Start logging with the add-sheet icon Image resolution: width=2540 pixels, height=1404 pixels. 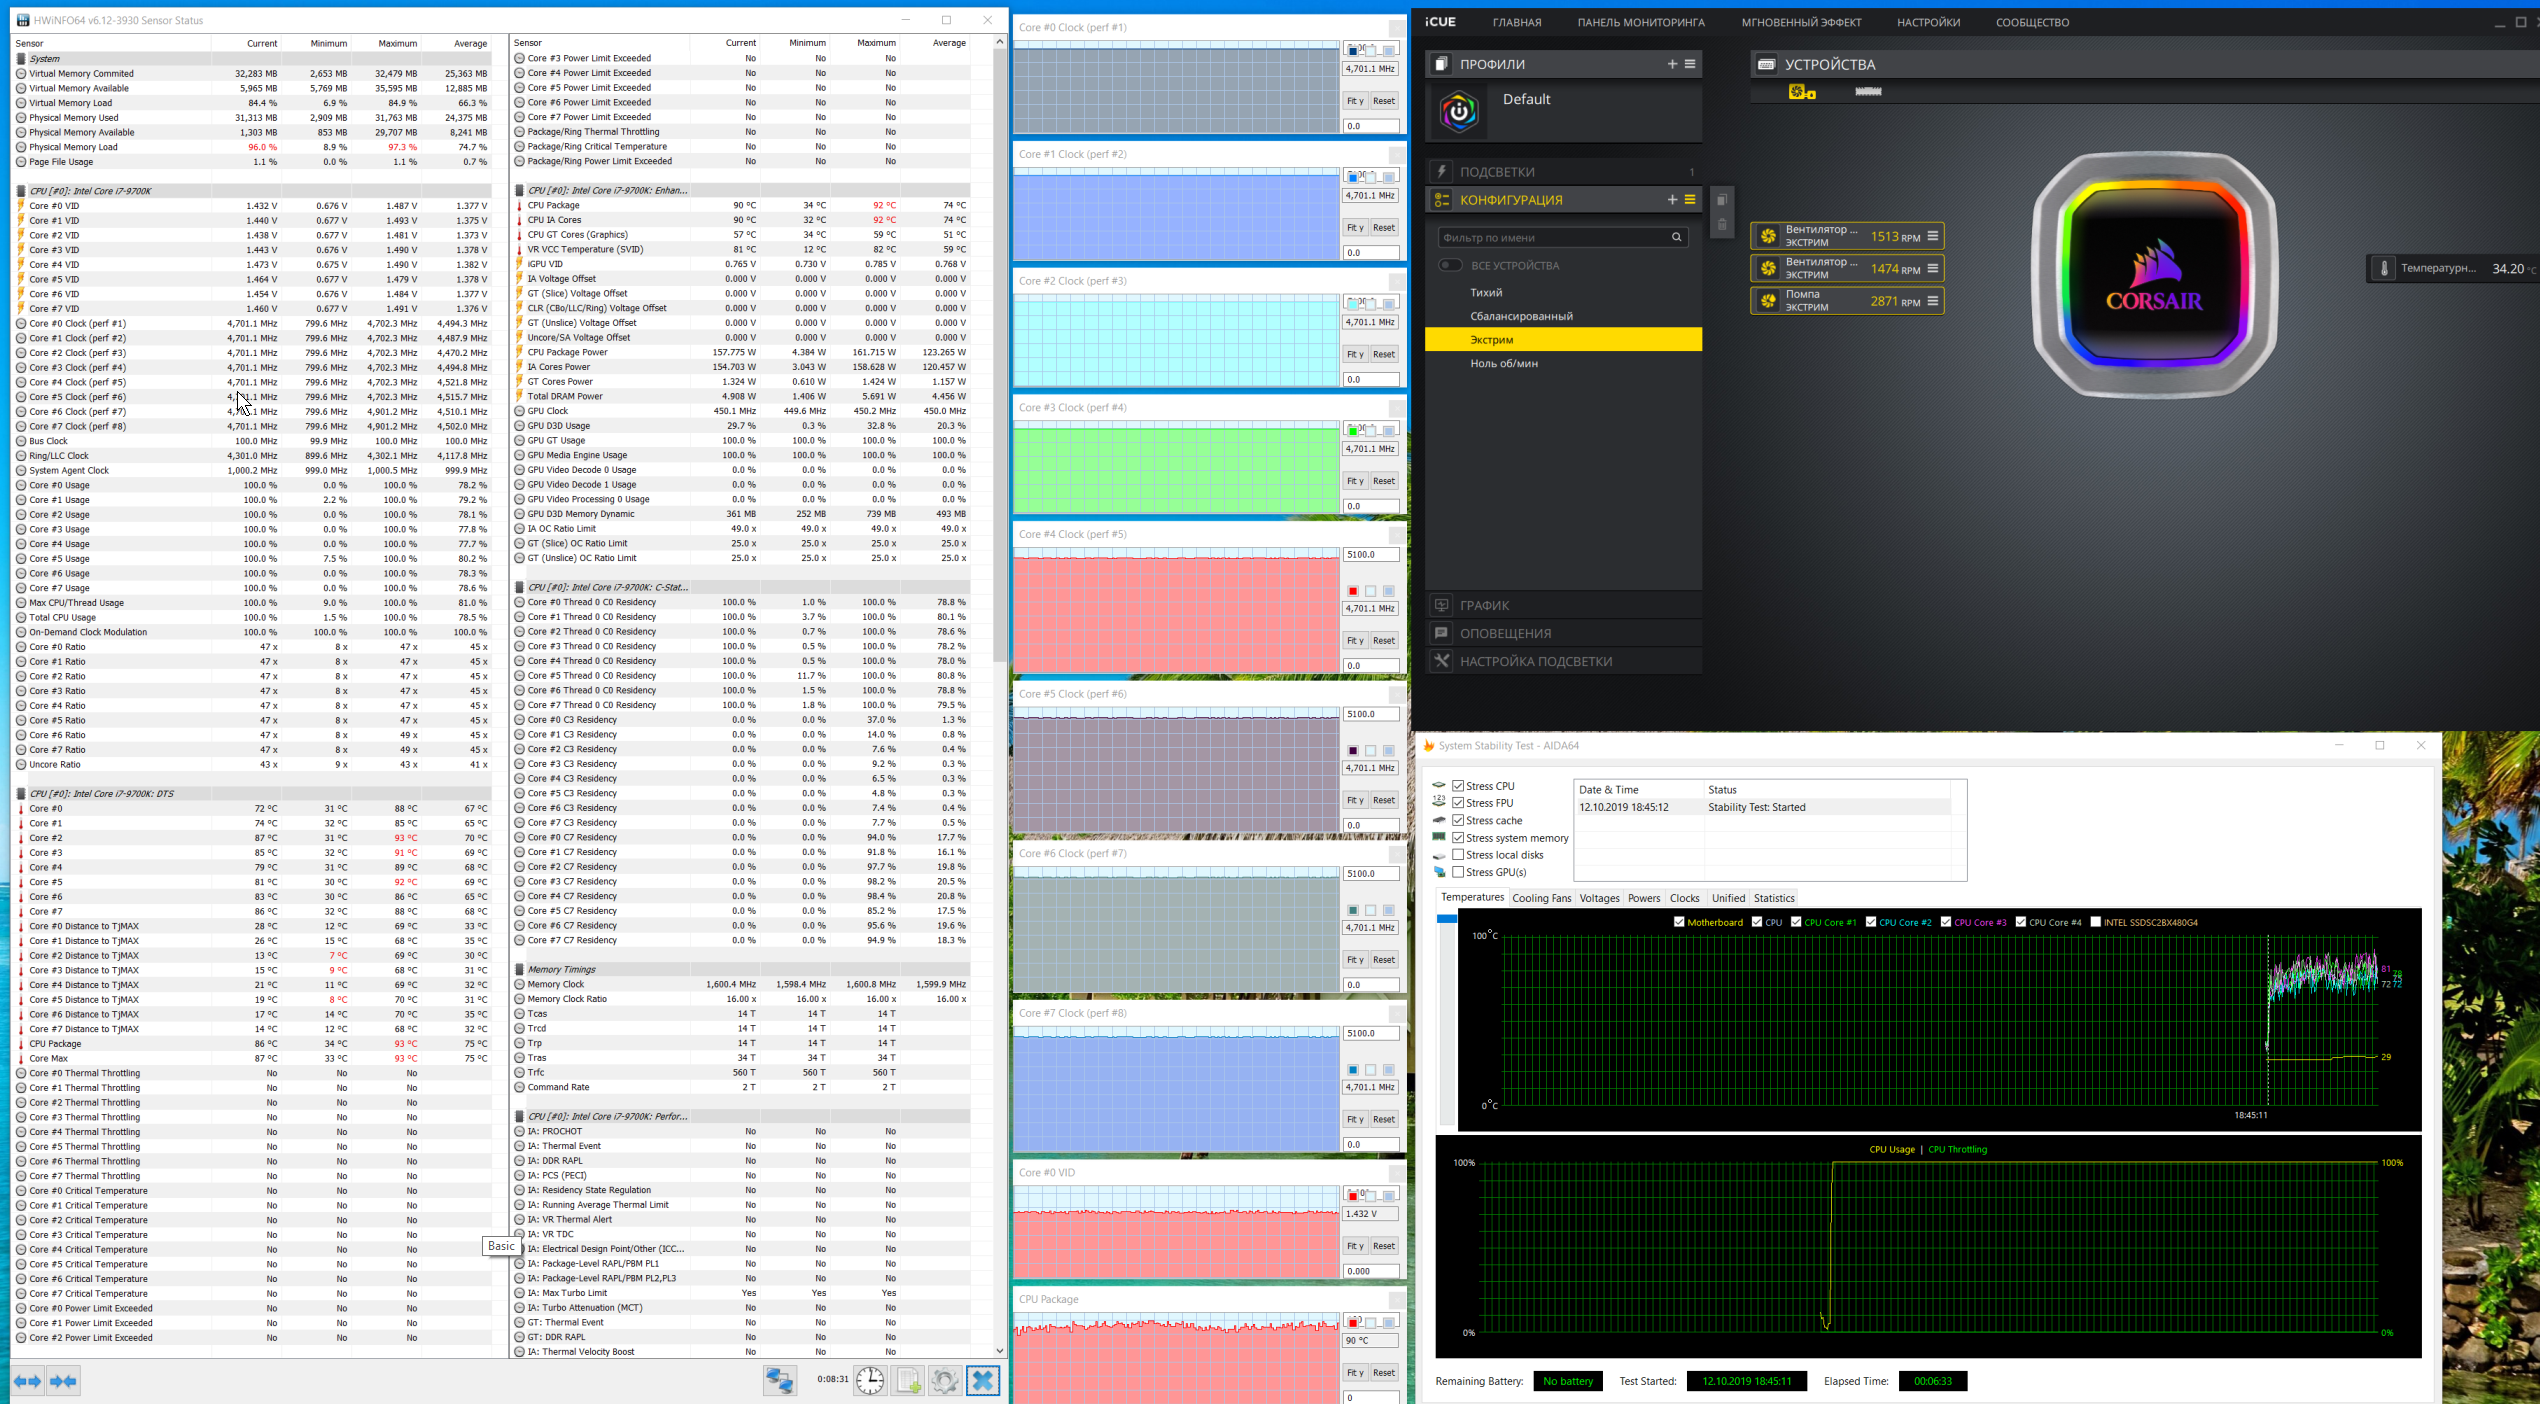[908, 1381]
